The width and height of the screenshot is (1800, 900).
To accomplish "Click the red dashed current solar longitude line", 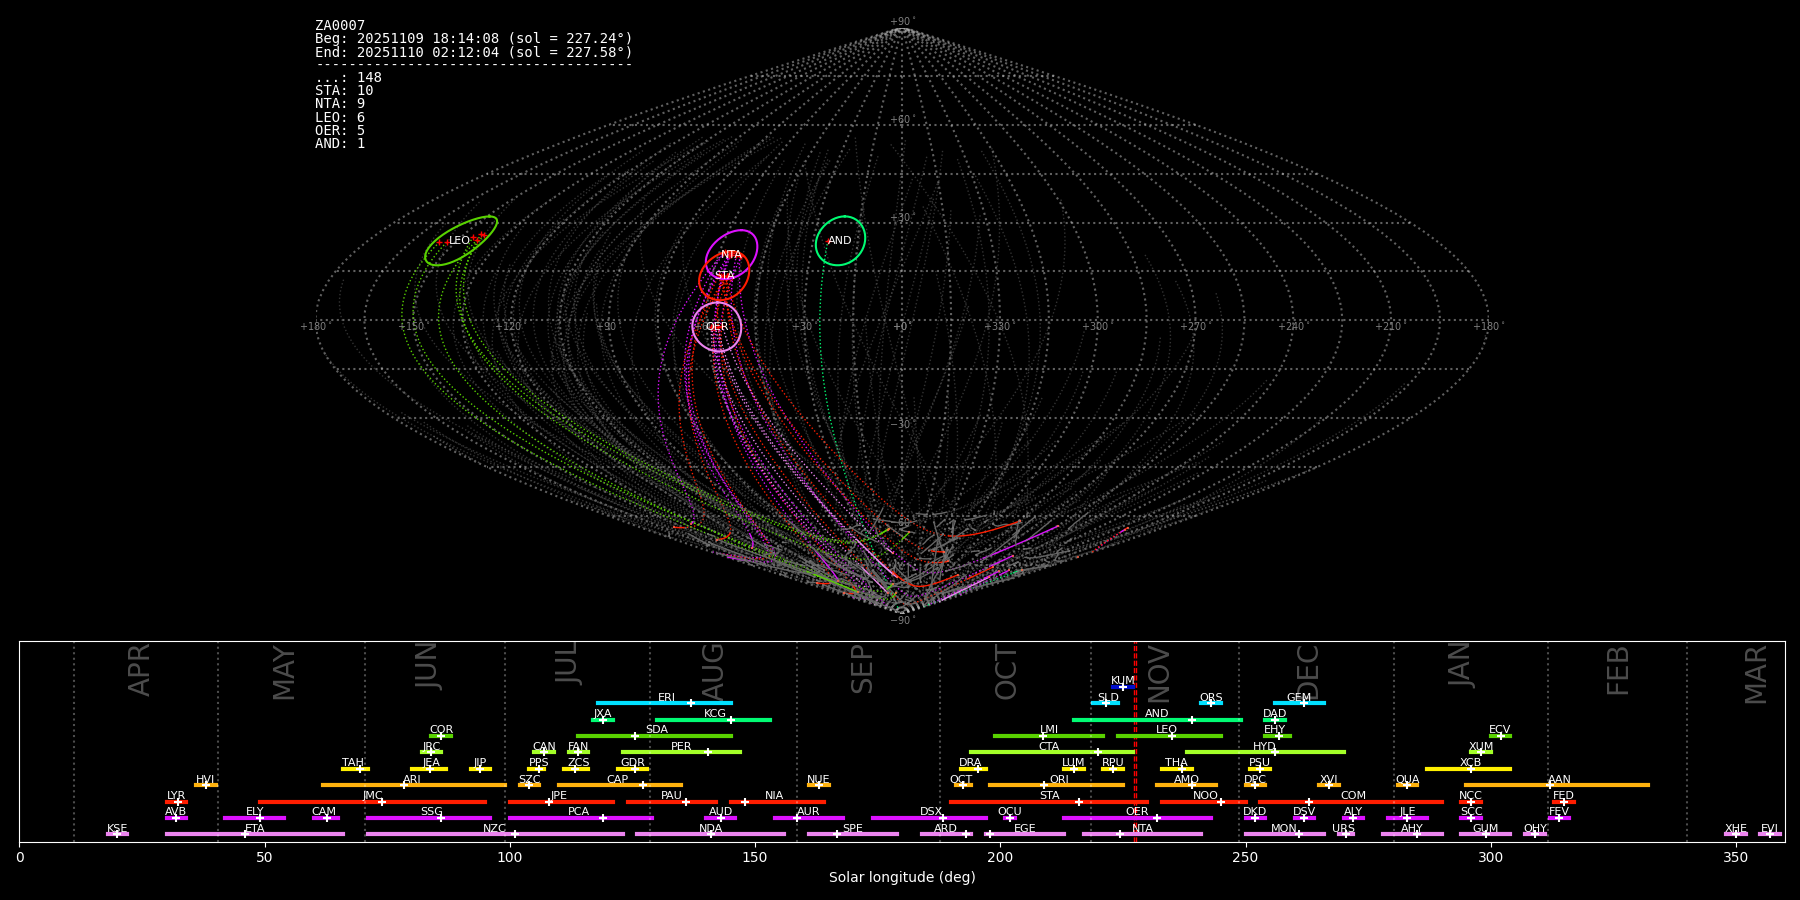I will click(1135, 741).
